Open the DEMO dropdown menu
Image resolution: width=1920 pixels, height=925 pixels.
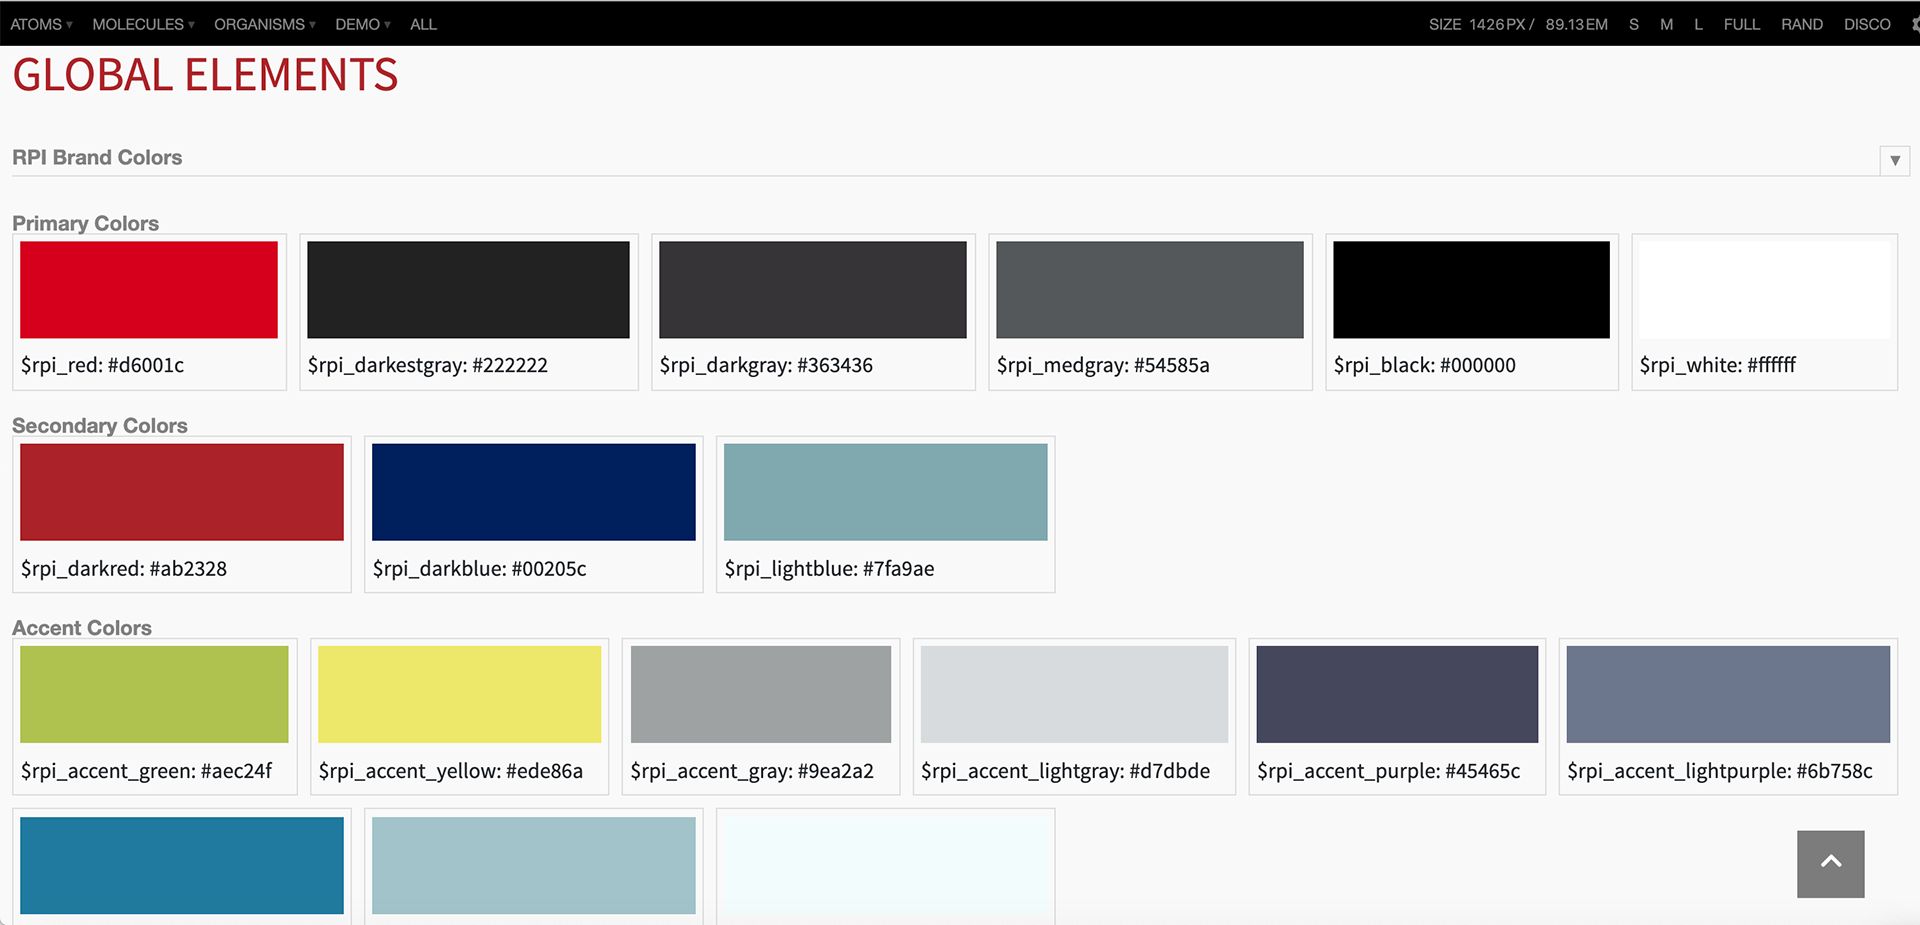[x=363, y=24]
